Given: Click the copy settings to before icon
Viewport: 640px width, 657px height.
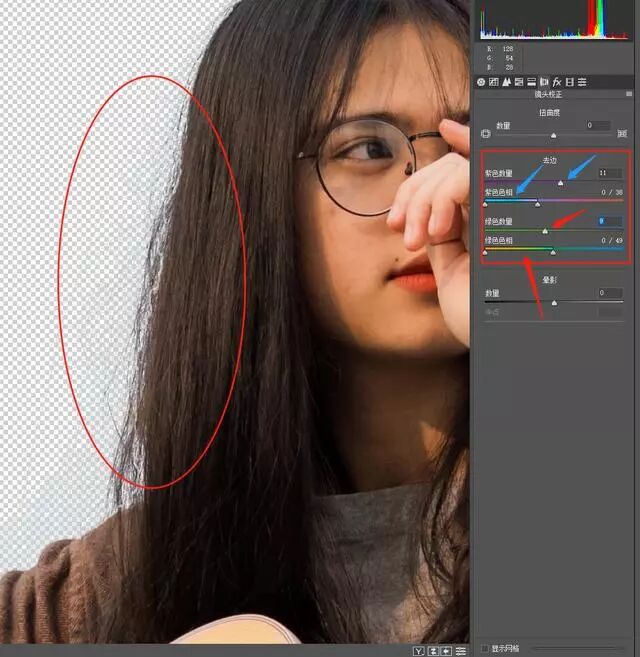Looking at the screenshot, I should (446, 651).
